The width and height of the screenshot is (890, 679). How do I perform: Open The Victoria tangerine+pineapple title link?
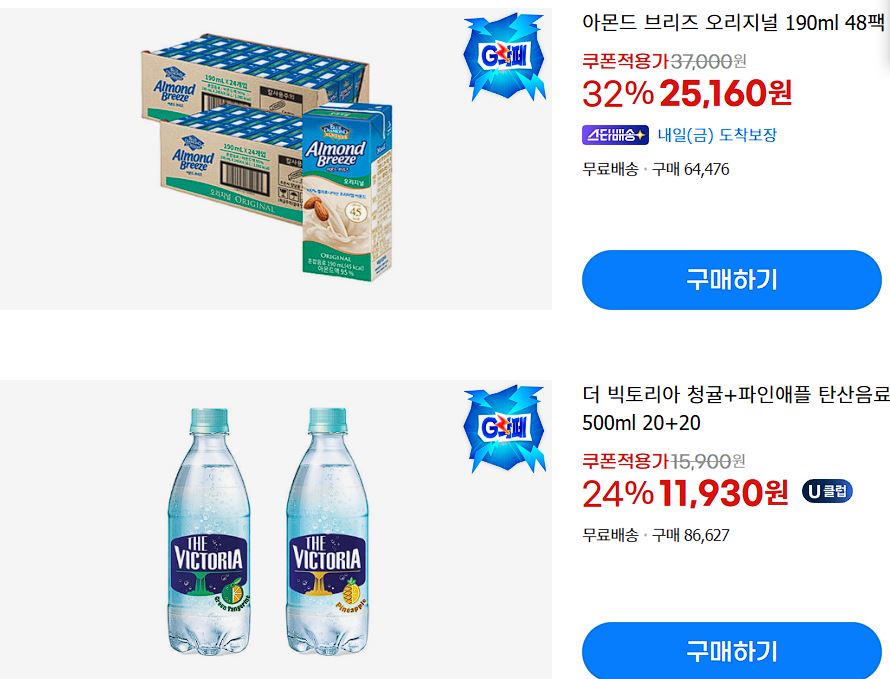(736, 408)
